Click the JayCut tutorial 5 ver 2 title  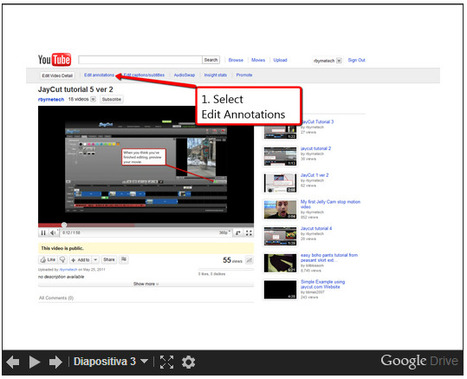[x=75, y=89]
